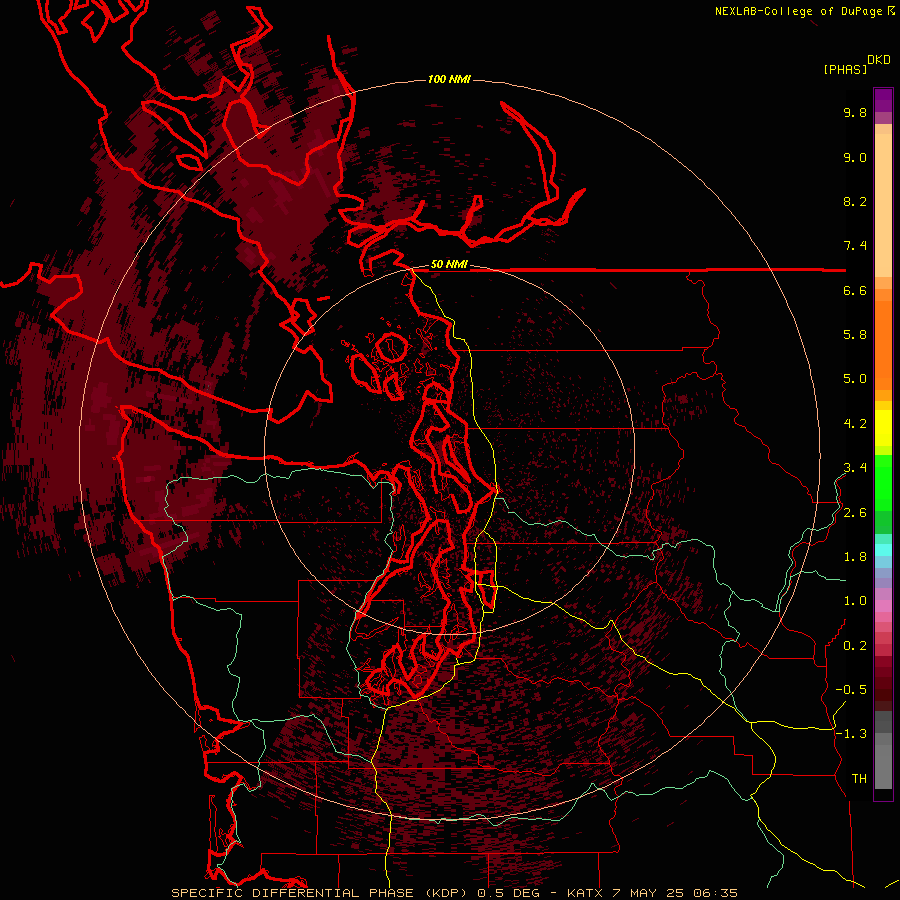Click the DKD product code label
Screen dimensions: 900x900
pyautogui.click(x=879, y=59)
